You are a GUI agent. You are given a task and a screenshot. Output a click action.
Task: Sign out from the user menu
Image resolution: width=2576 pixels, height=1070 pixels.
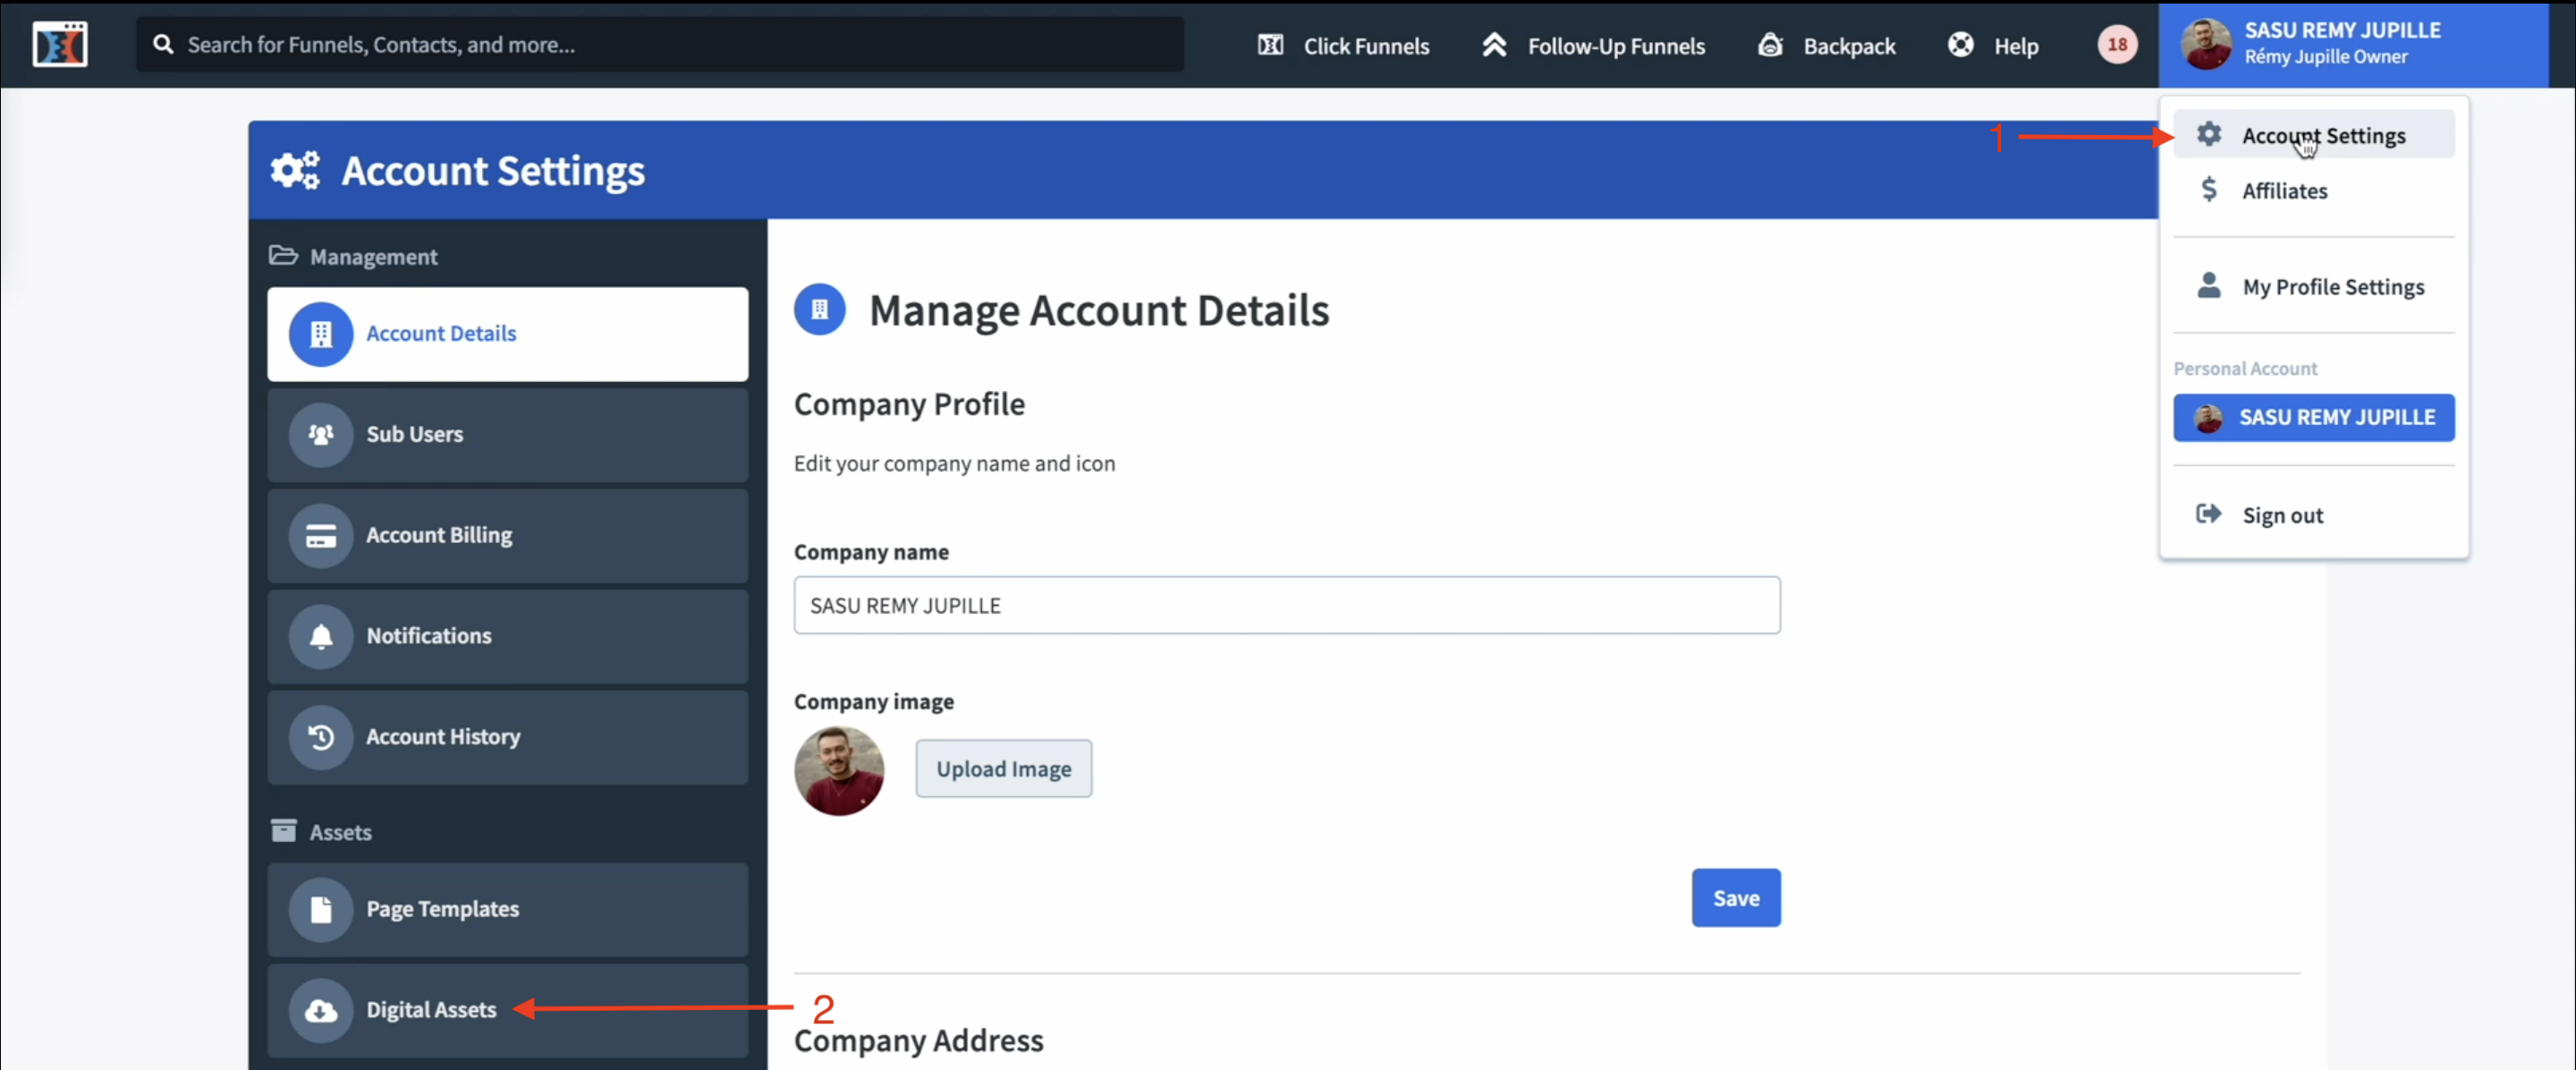point(2282,515)
